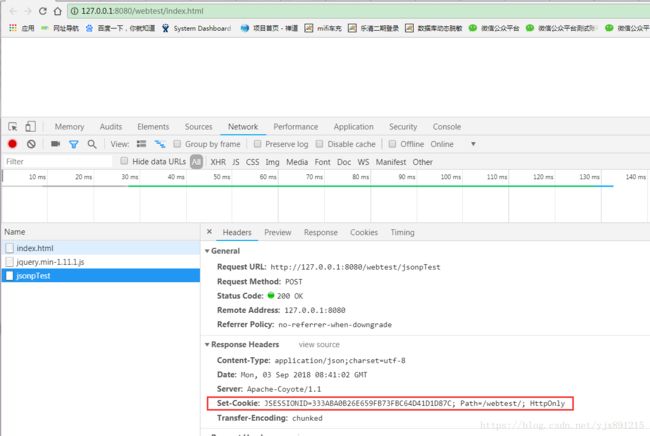The width and height of the screenshot is (650, 436).
Task: Open the System Dashboard bookmark
Action: pyautogui.click(x=196, y=28)
